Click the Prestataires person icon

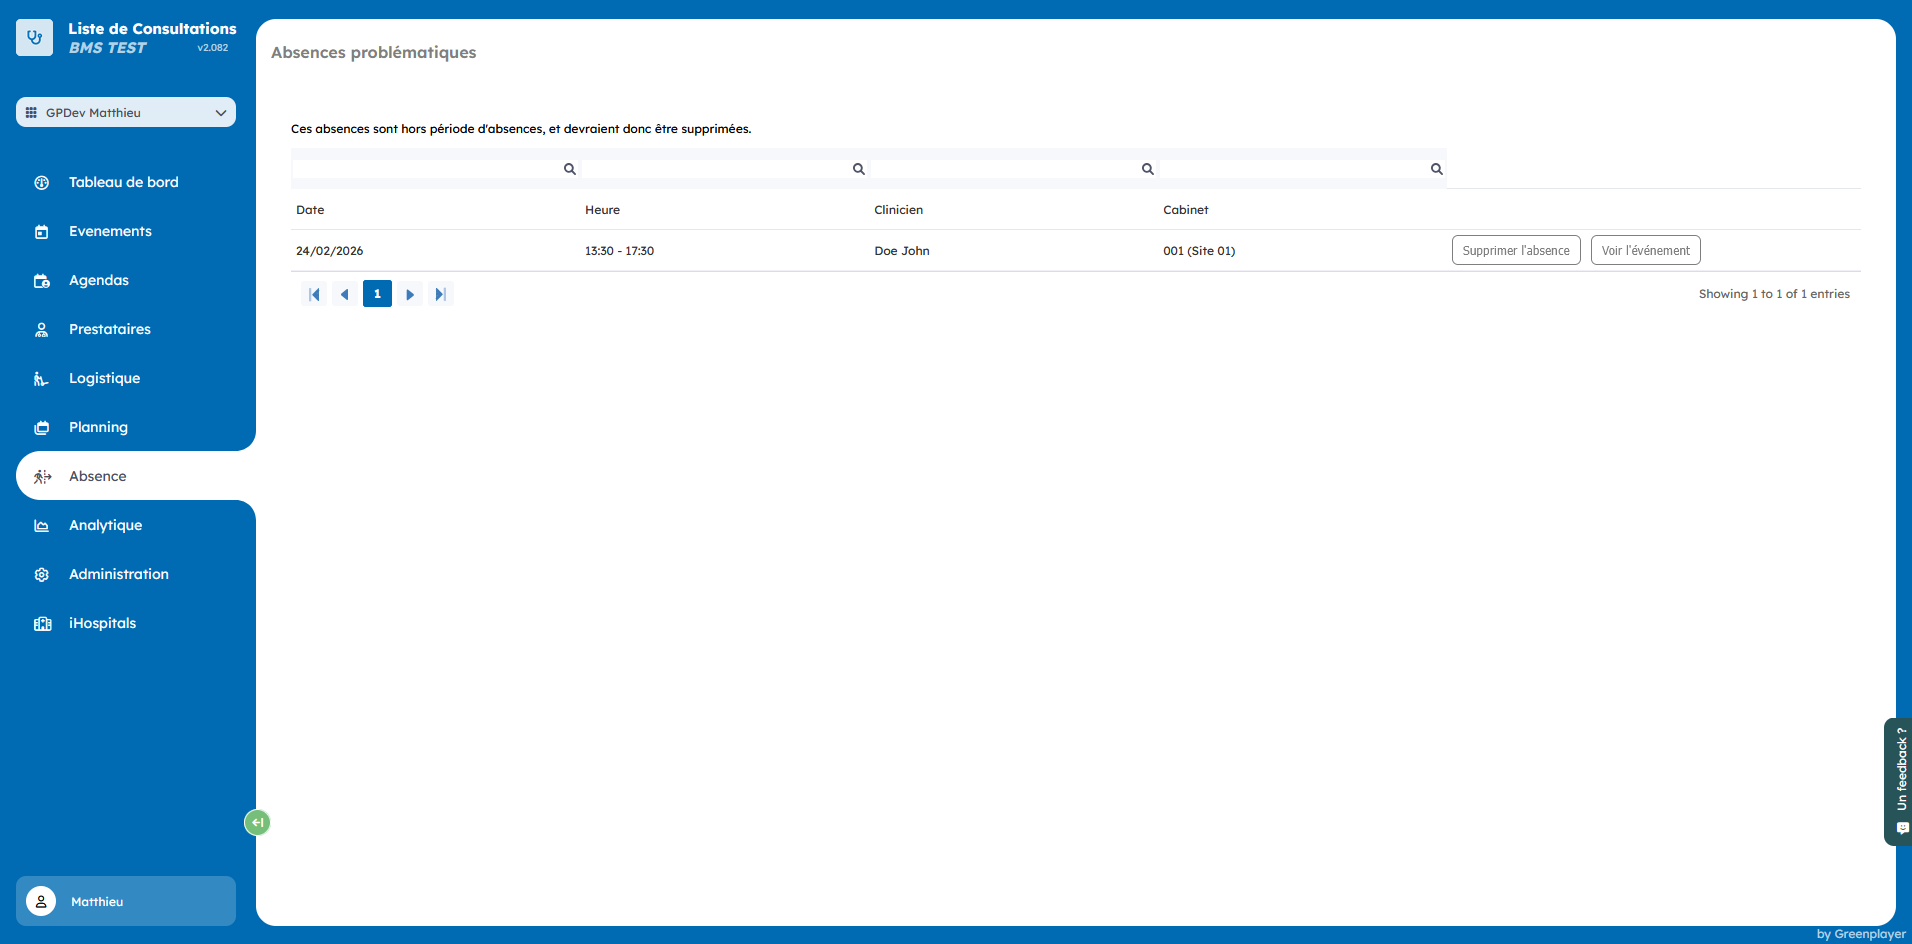(x=42, y=330)
